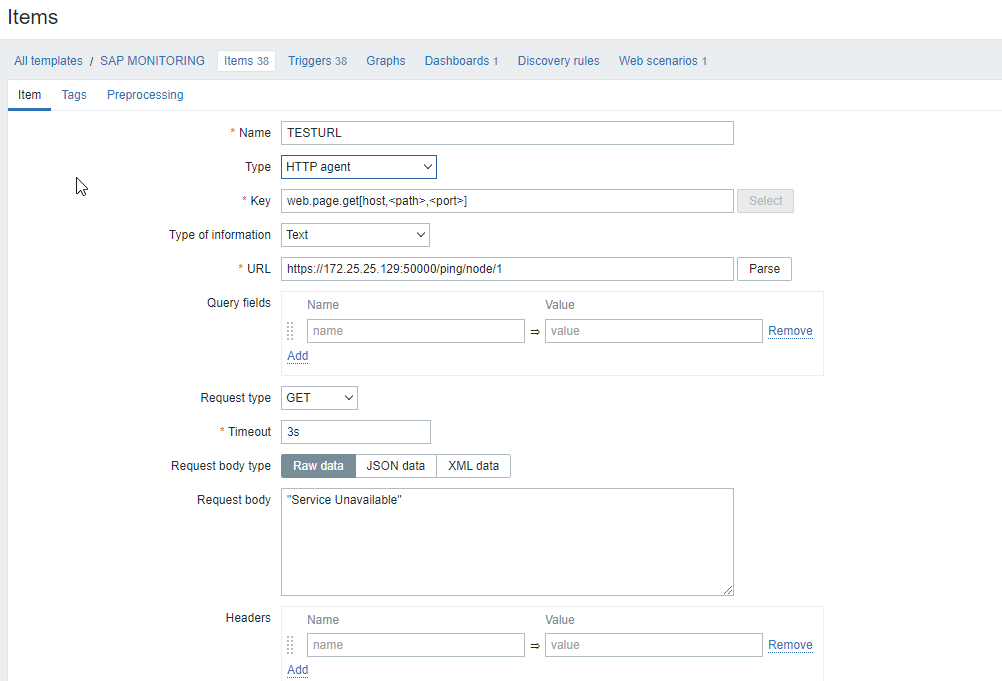This screenshot has height=681, width=1002.
Task: Select Raw data request body type
Action: tap(318, 466)
